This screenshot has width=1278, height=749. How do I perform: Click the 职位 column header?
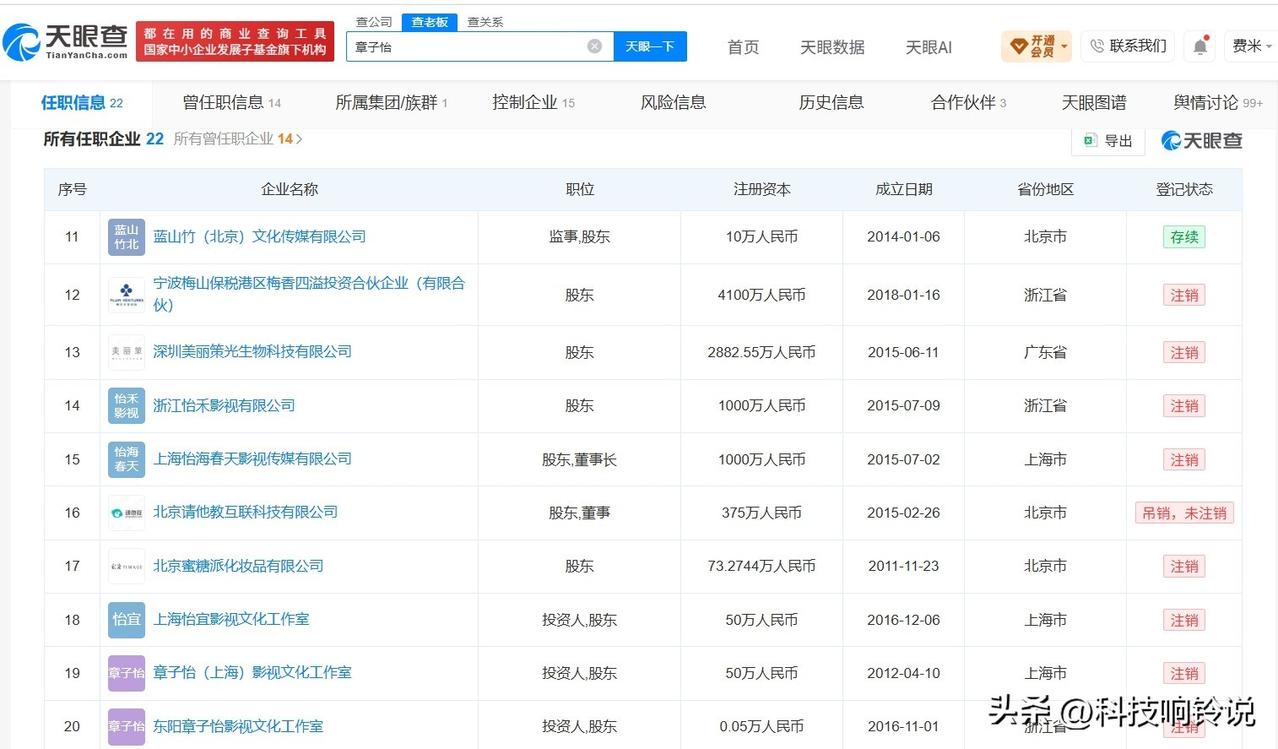click(x=580, y=189)
